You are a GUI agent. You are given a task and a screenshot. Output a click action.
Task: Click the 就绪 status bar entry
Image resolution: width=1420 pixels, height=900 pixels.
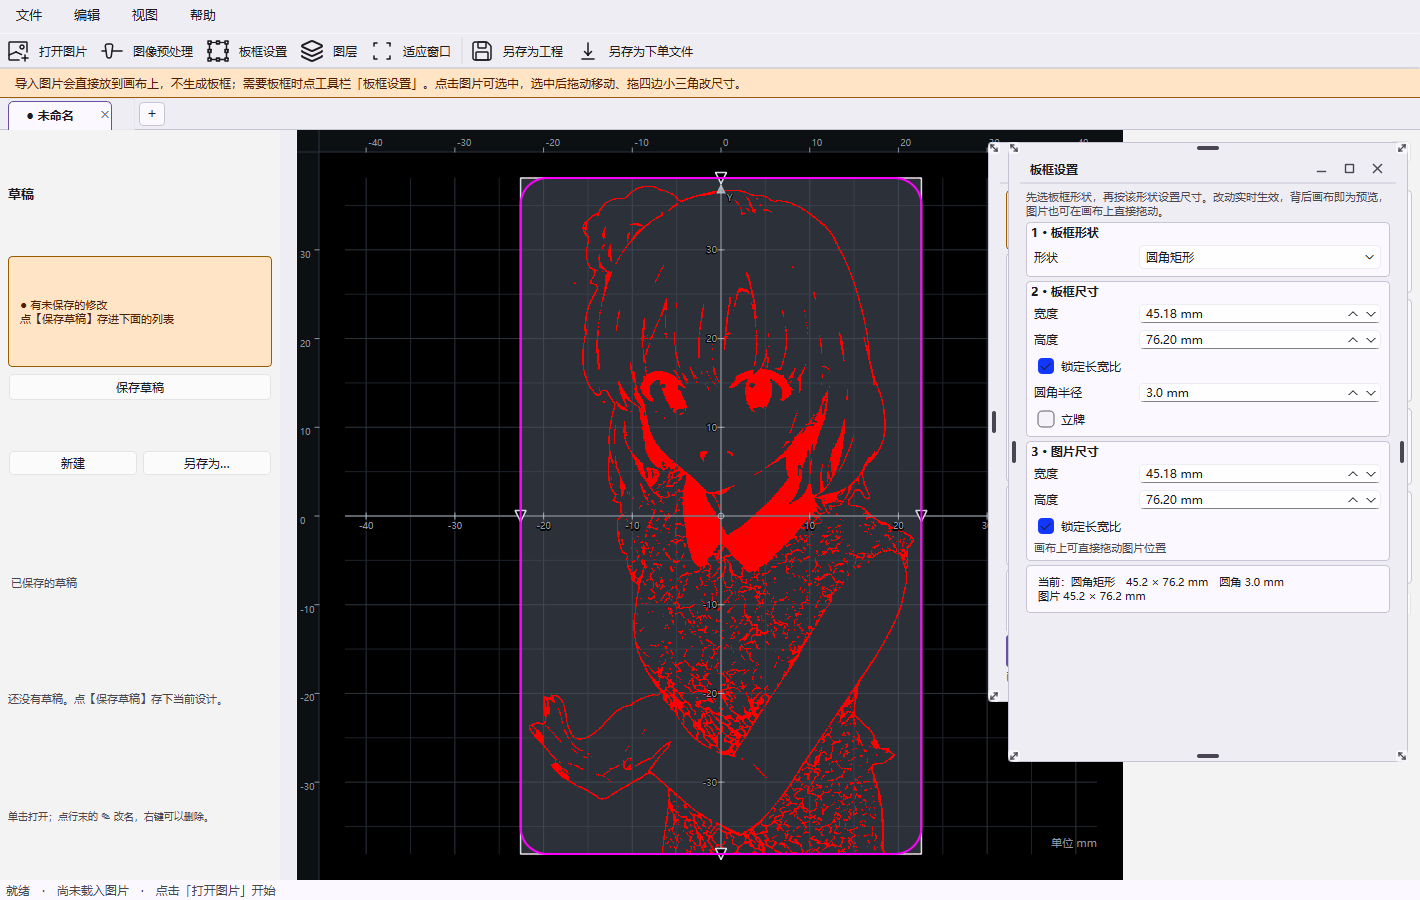[18, 890]
